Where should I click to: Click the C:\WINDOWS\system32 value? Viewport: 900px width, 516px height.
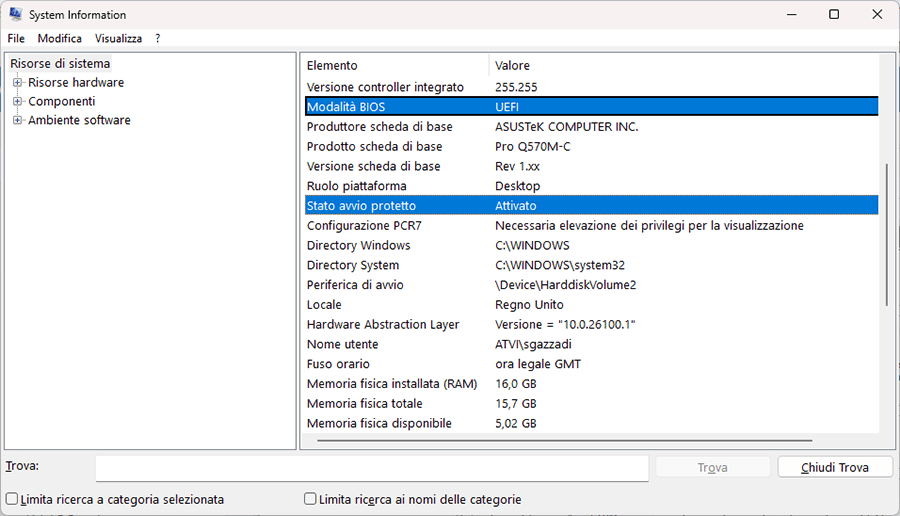pyautogui.click(x=560, y=265)
